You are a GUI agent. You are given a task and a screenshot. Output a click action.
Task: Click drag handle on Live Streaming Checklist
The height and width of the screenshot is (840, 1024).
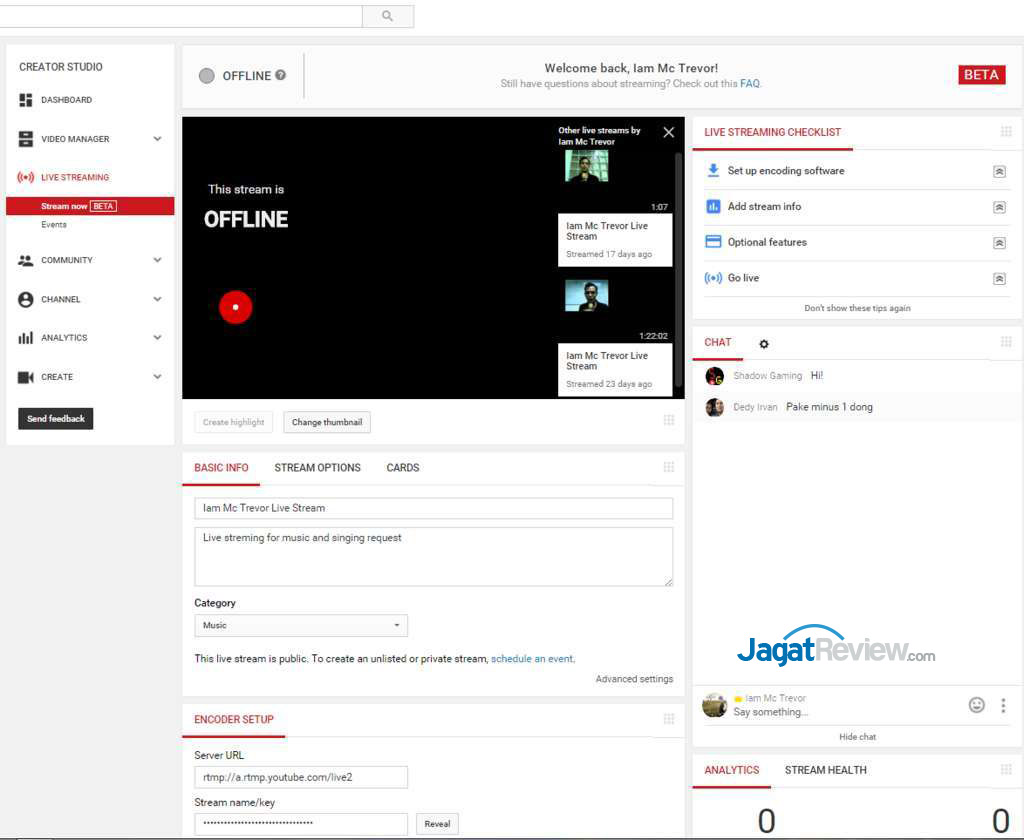tap(1006, 132)
